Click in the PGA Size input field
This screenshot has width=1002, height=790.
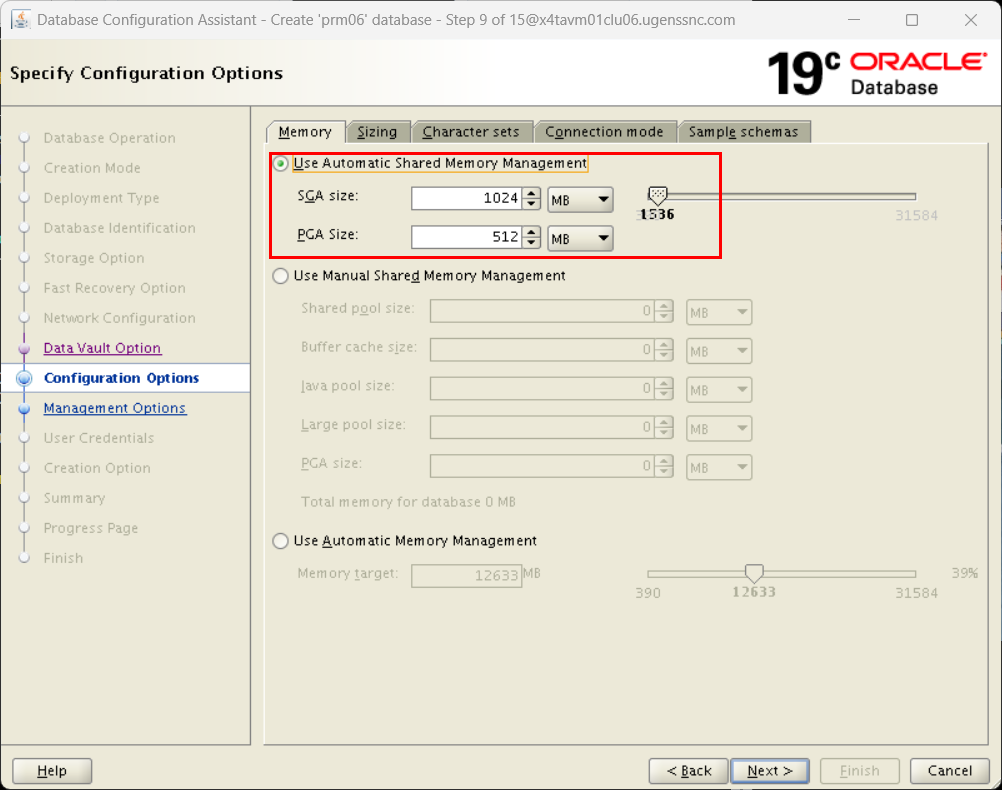[x=467, y=237]
